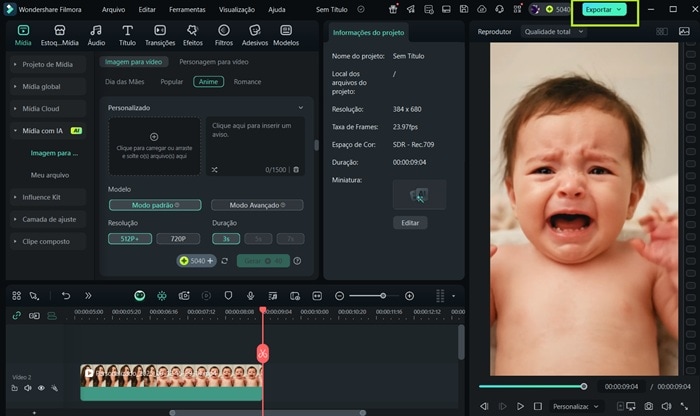Select the Romance style tab
Screen dimensions: 700x416
(247, 82)
